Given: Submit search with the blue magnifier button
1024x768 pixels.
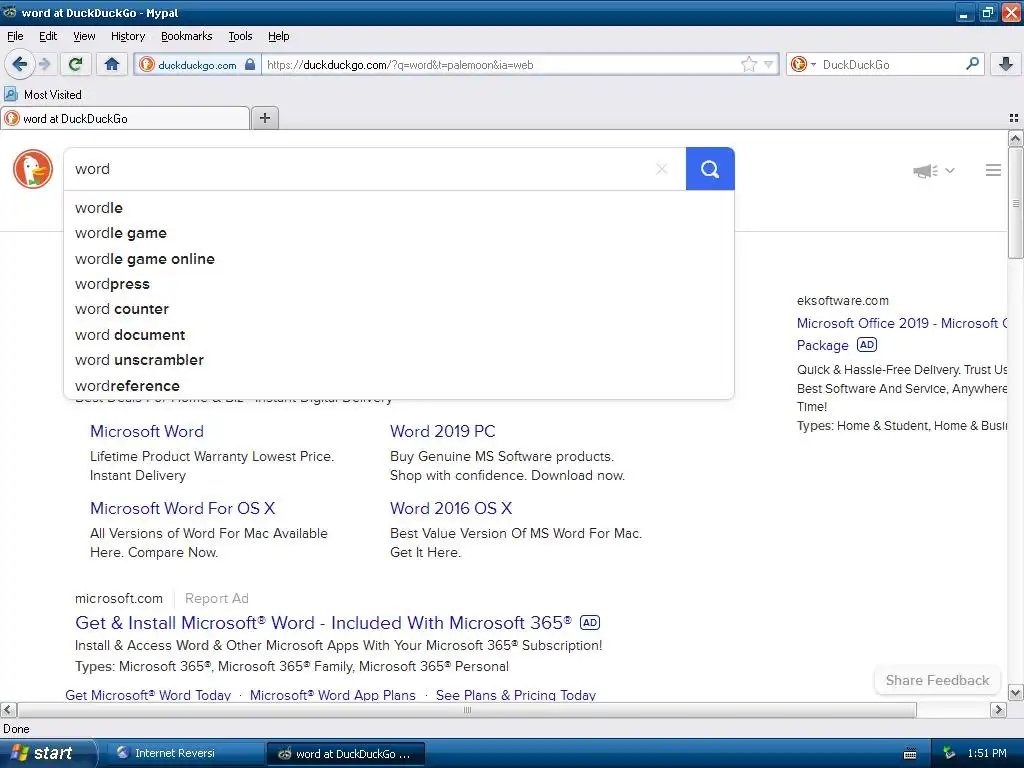Looking at the screenshot, I should click(710, 169).
